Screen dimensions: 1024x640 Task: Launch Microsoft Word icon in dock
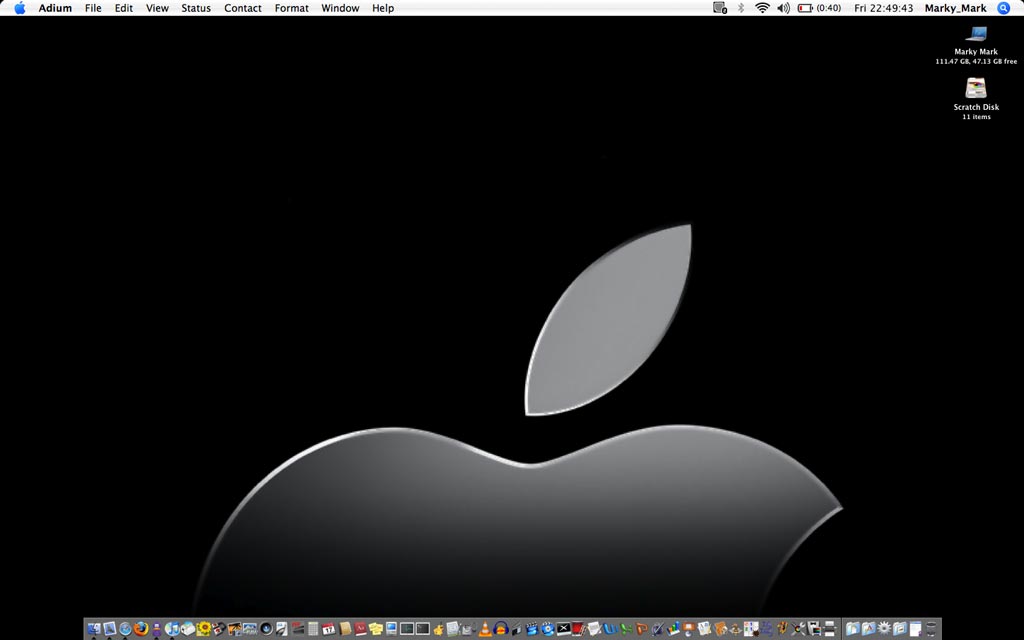pos(611,630)
